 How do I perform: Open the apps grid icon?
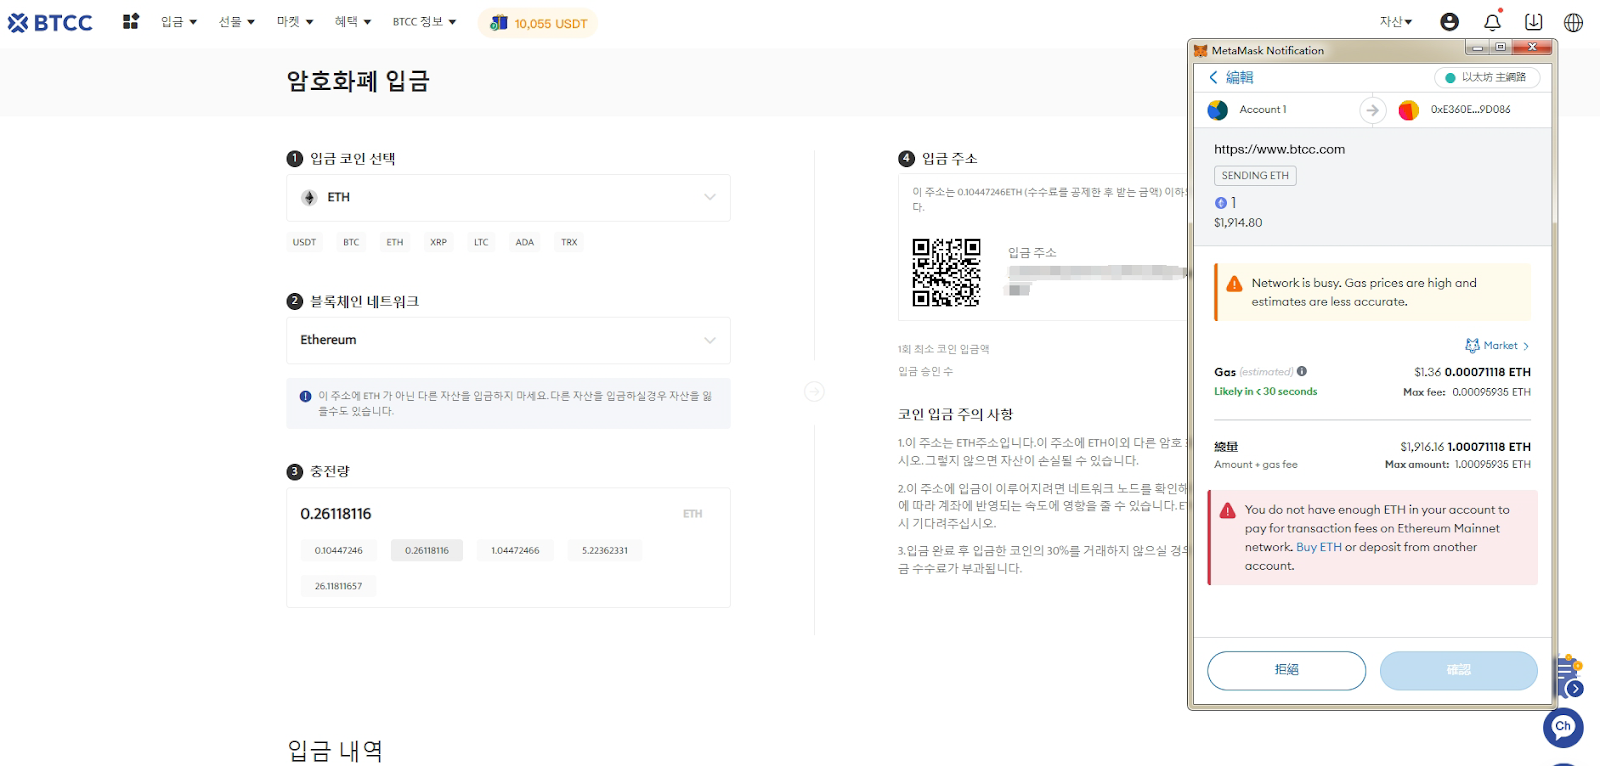coord(130,21)
